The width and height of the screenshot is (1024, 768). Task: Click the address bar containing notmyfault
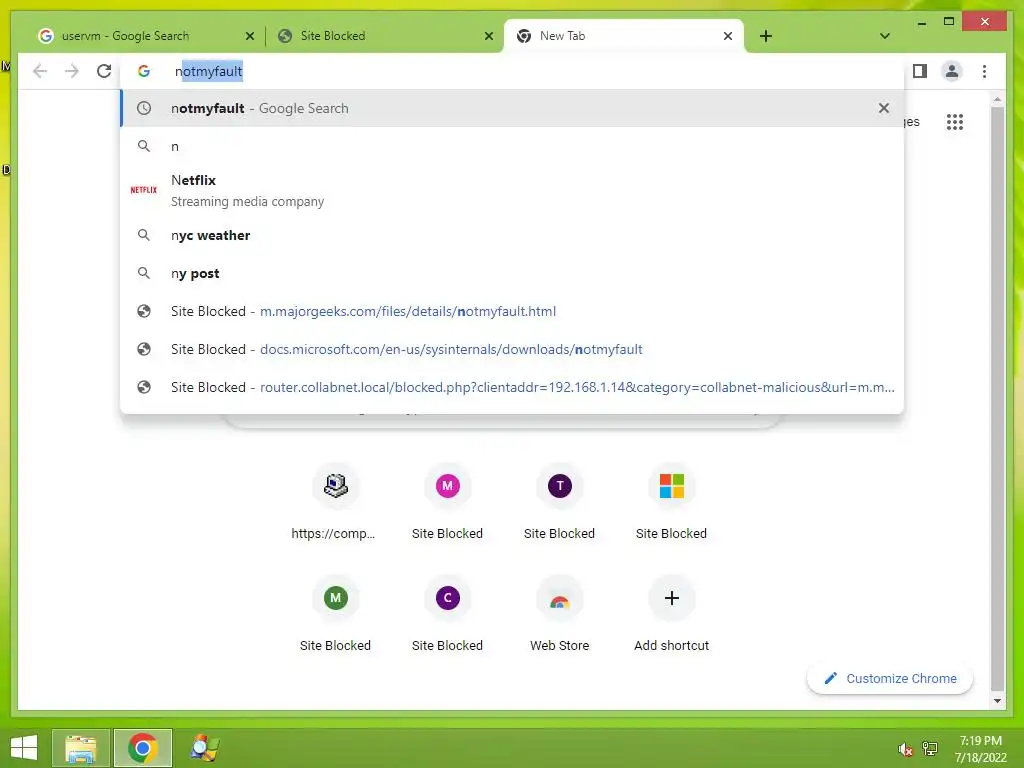coord(512,71)
